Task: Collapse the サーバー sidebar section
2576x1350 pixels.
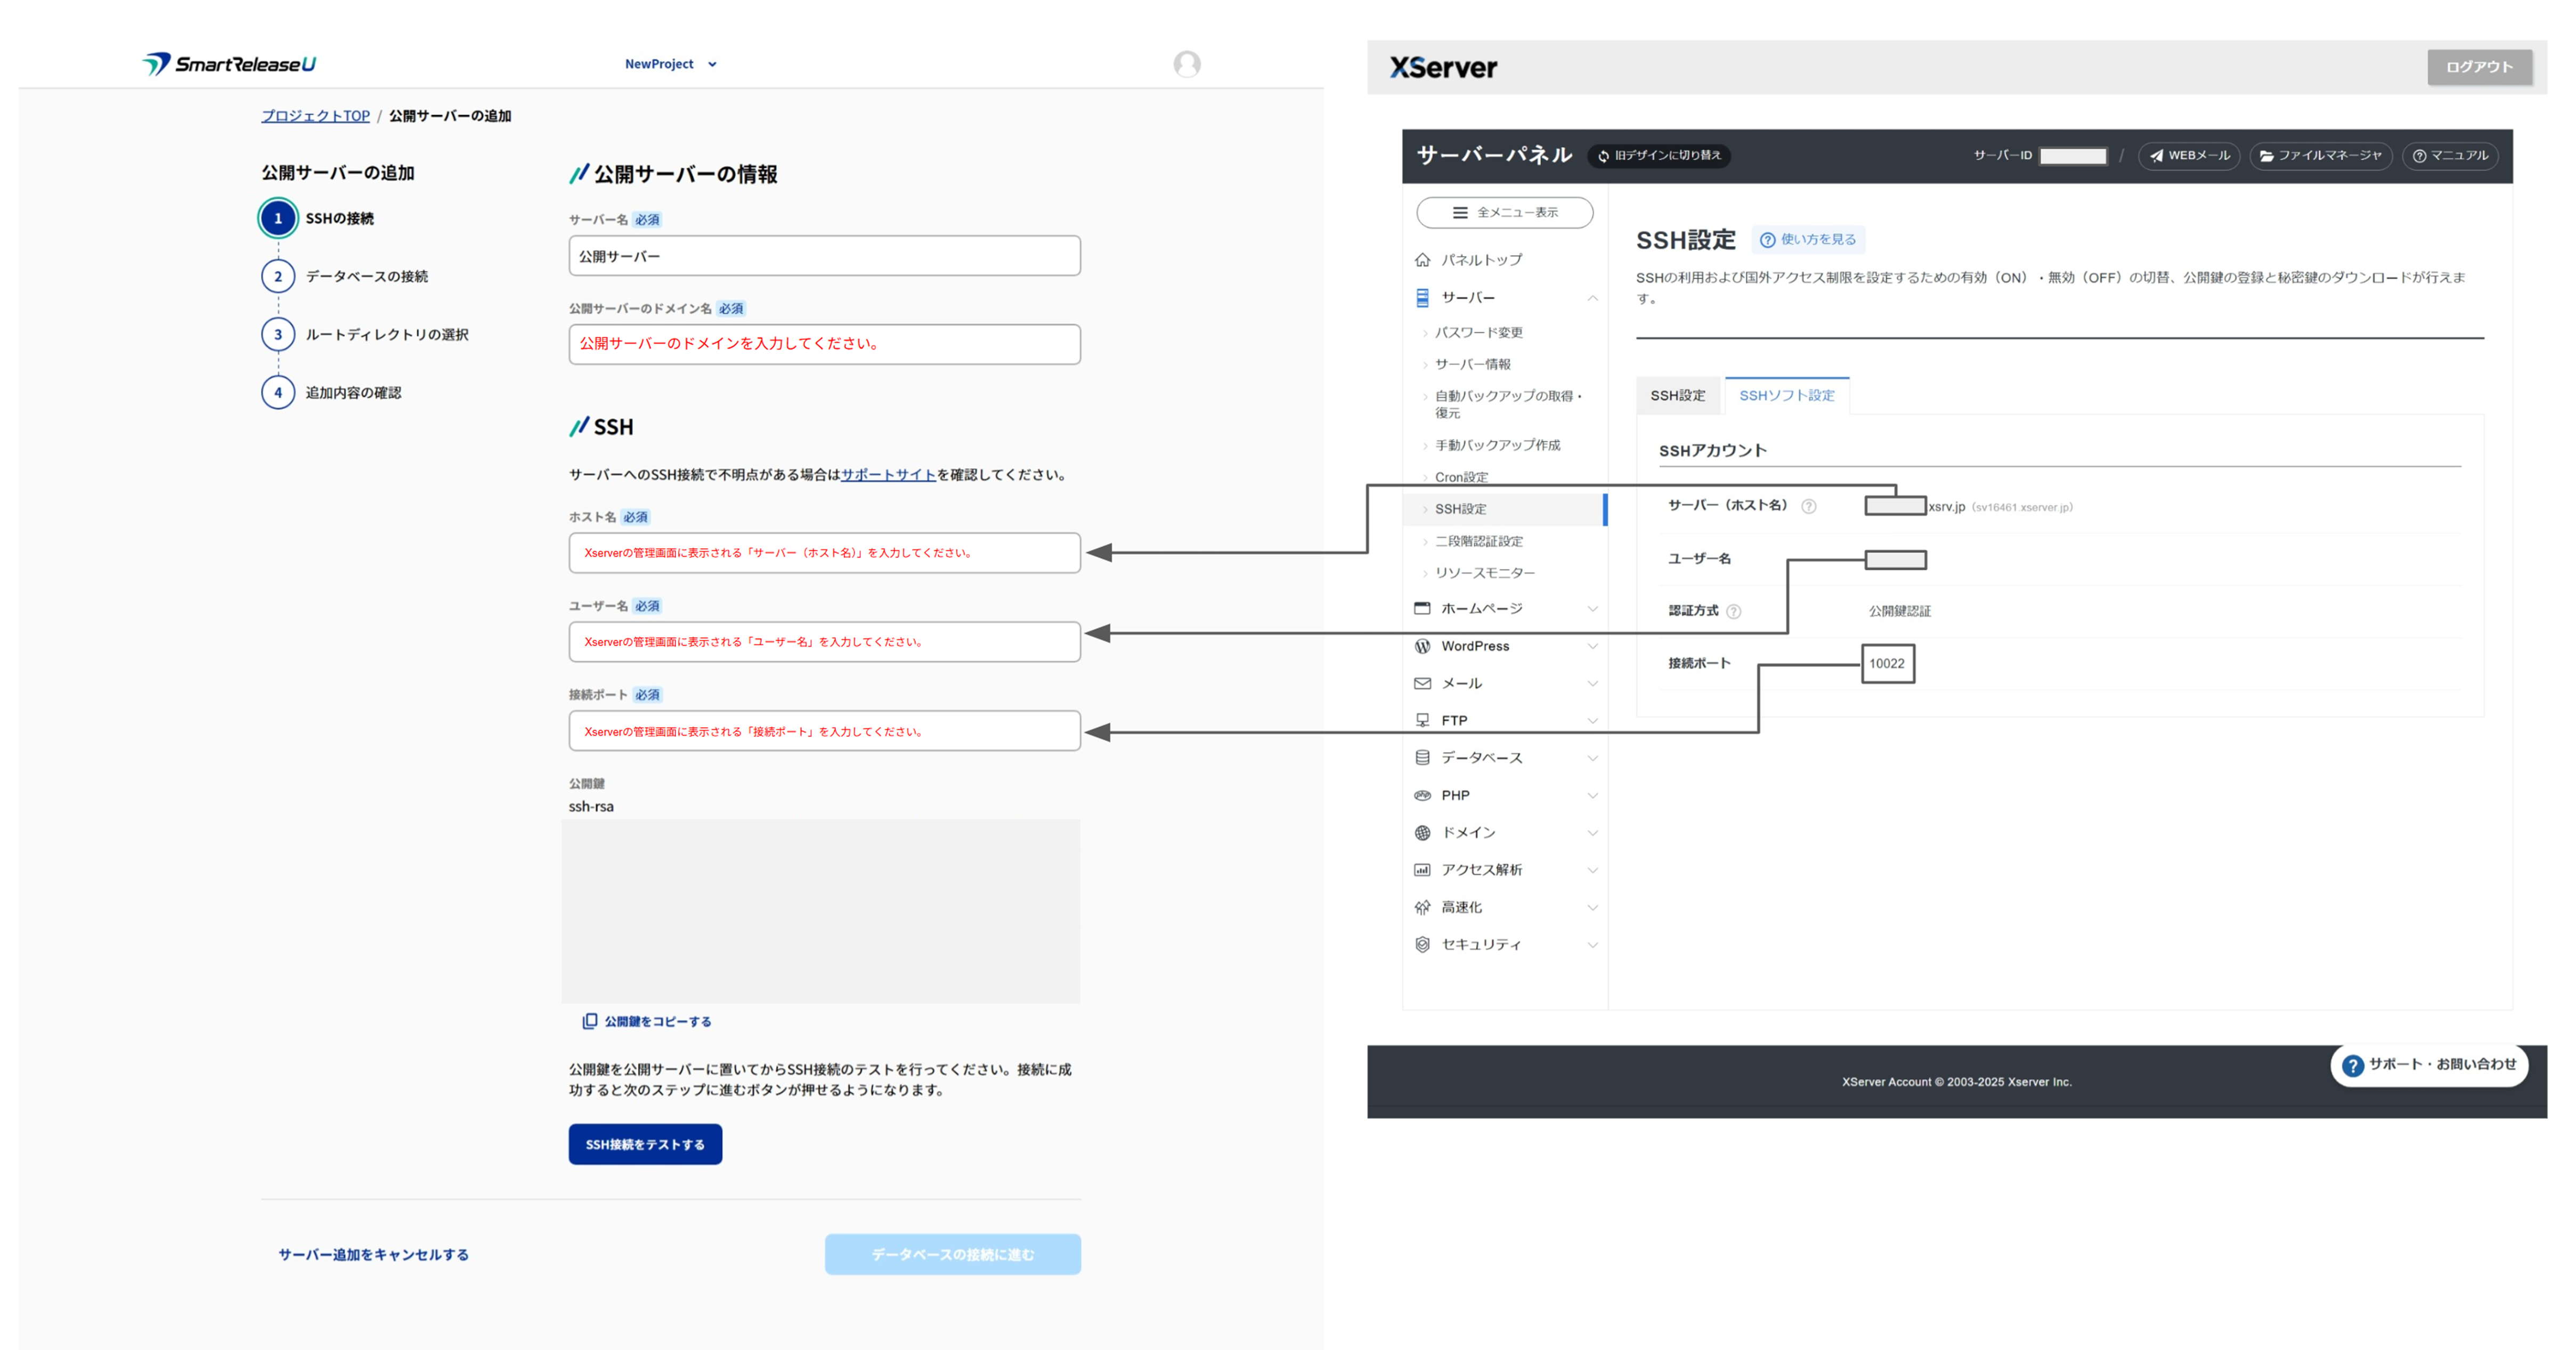Action: click(x=1592, y=297)
